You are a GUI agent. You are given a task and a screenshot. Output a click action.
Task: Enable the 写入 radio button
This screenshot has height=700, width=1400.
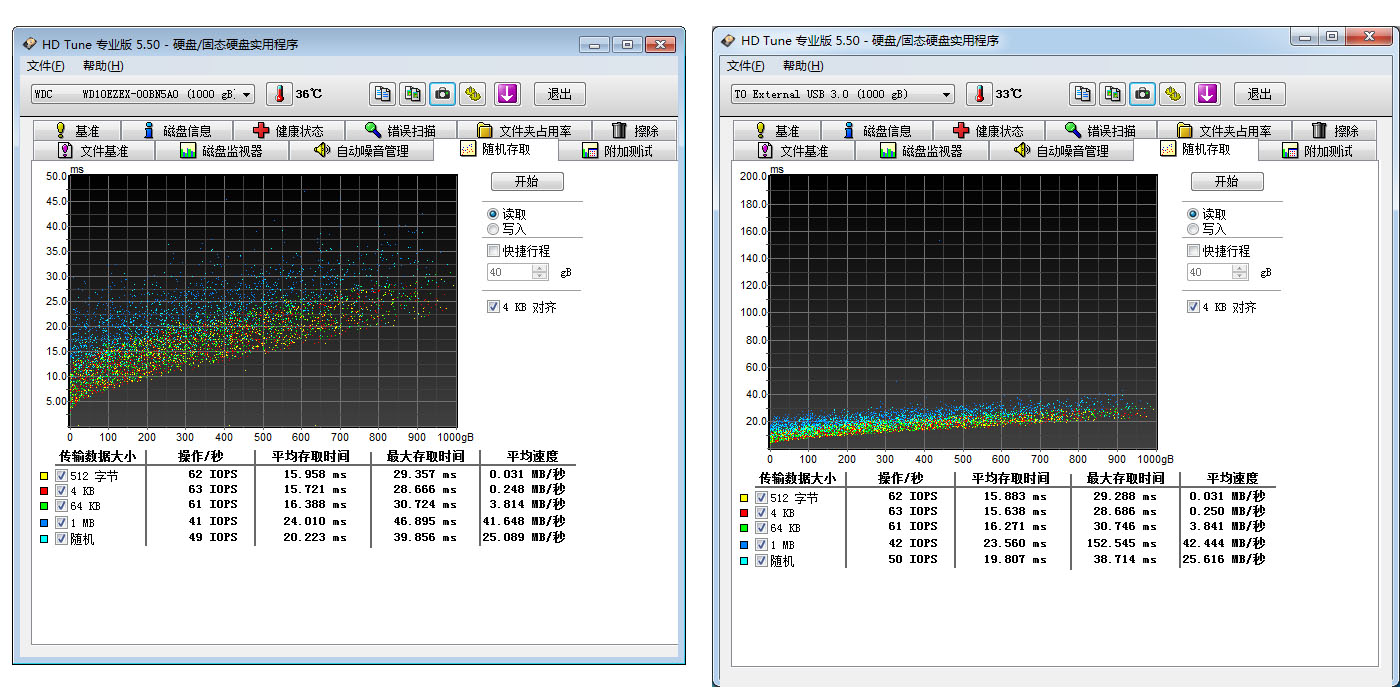tap(493, 229)
